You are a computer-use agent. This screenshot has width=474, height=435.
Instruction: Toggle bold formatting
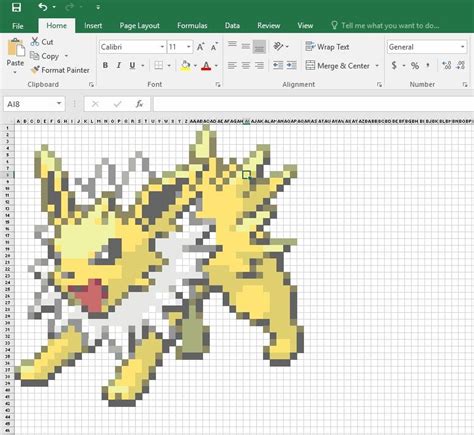click(x=105, y=65)
